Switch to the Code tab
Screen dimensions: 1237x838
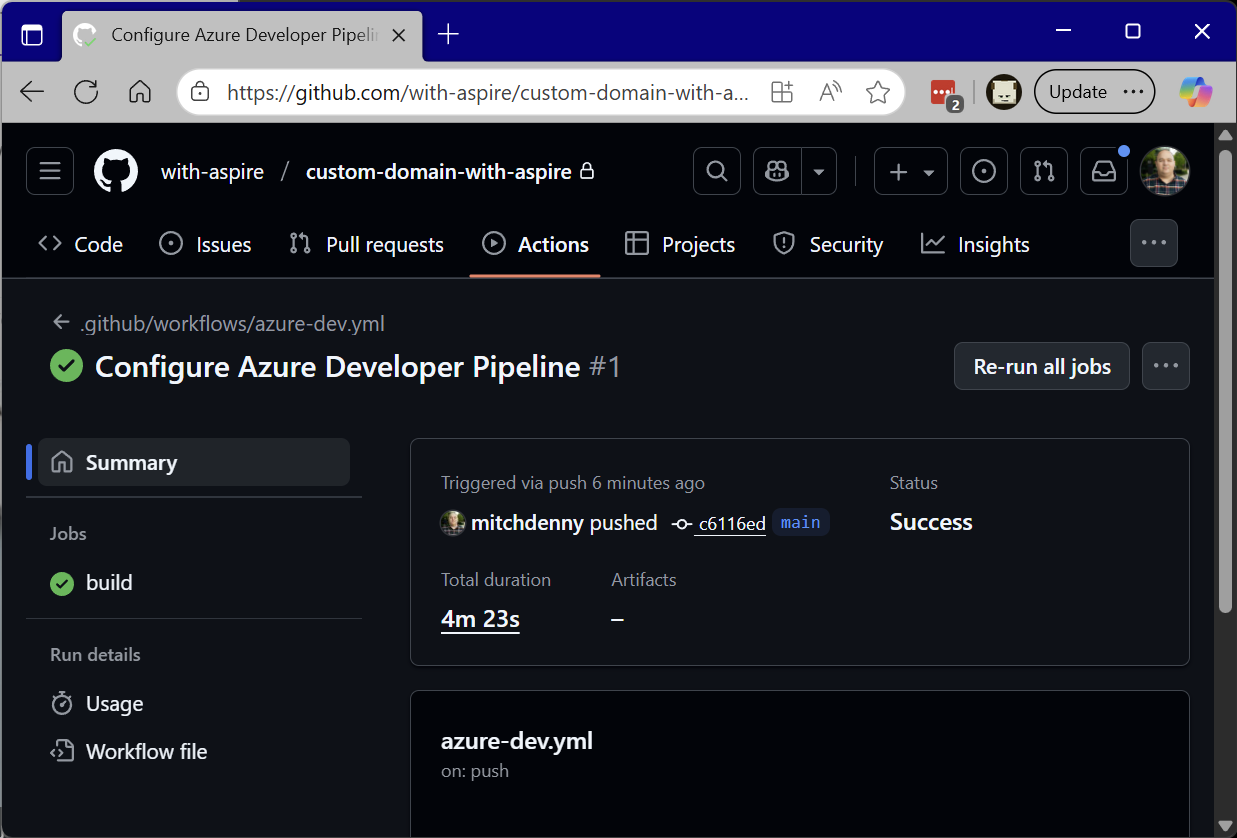coord(80,244)
